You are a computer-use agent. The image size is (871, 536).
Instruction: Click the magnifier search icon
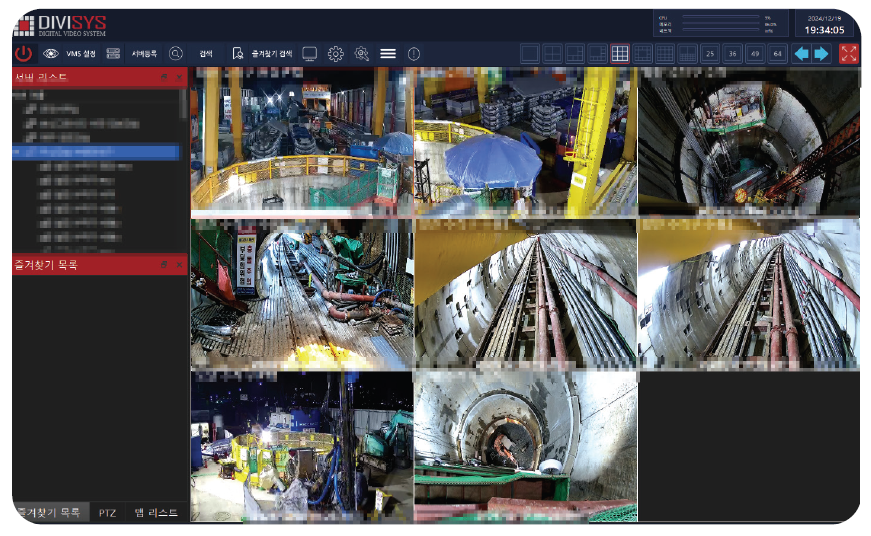coord(176,54)
